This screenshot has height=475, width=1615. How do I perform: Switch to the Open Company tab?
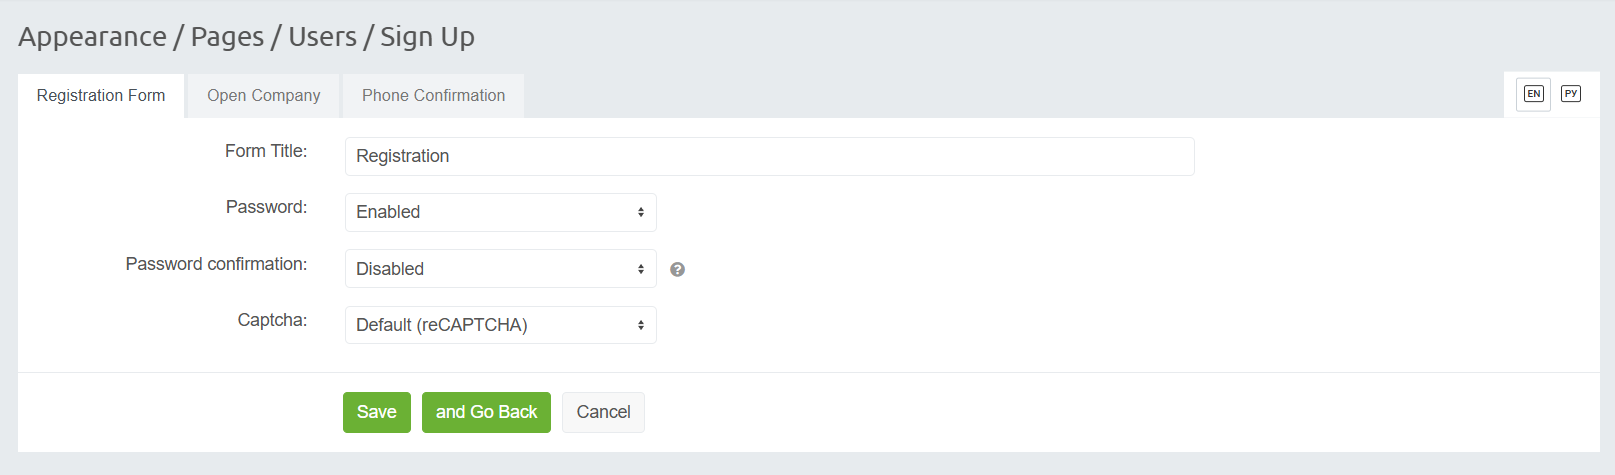[264, 96]
